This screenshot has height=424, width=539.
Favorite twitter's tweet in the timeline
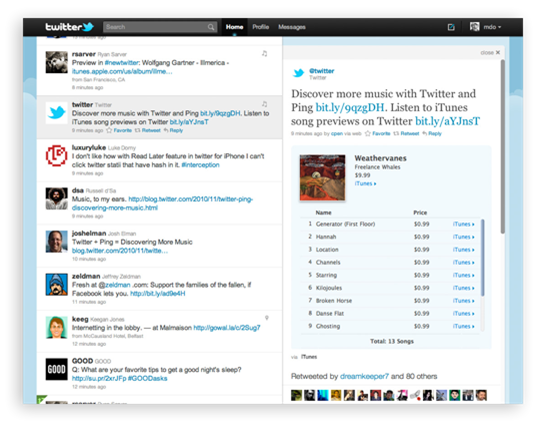pyautogui.click(x=119, y=130)
